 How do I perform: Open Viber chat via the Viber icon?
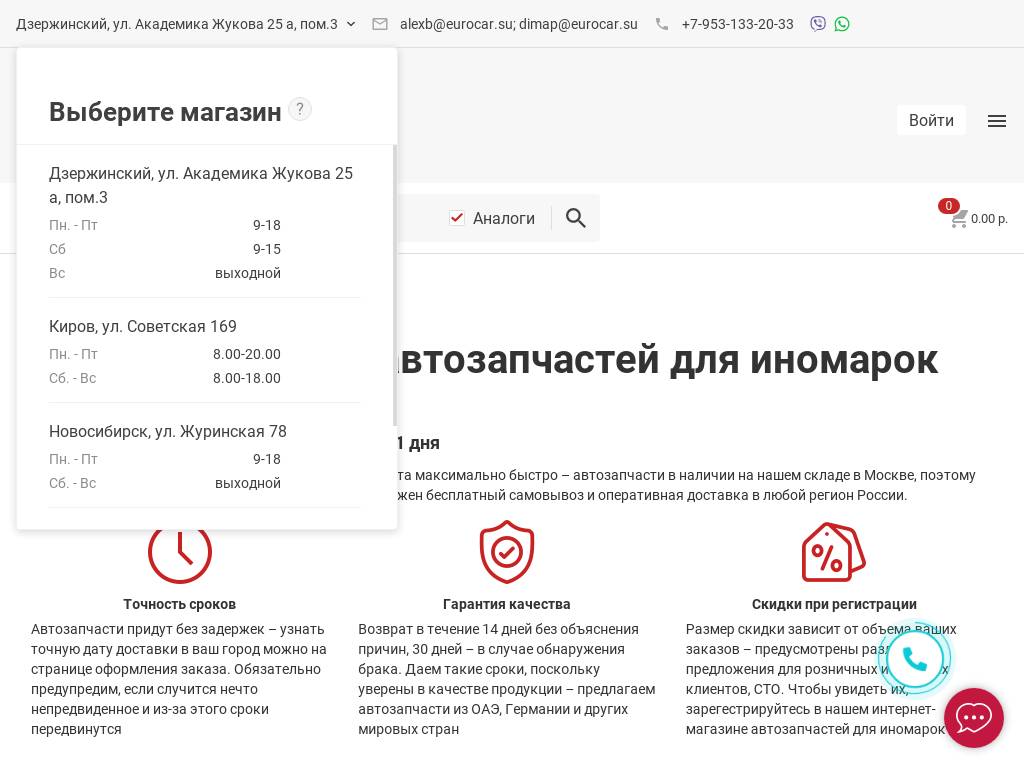point(818,23)
